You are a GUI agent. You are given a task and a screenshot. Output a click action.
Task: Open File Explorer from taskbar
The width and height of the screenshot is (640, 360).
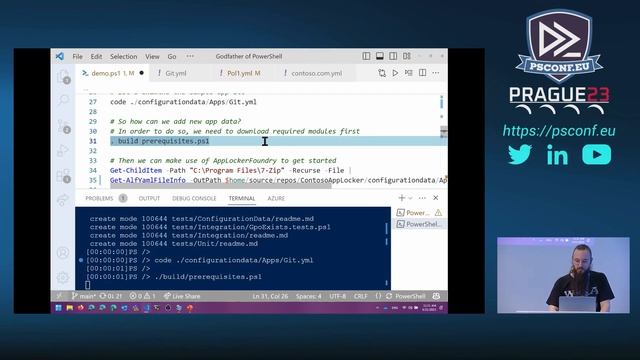click(70, 308)
